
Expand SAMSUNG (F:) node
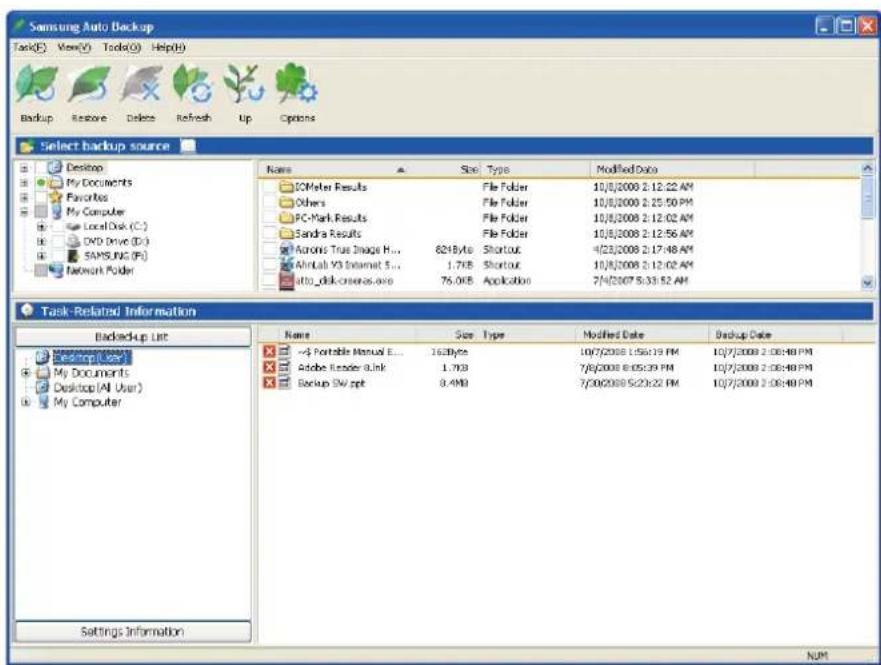(x=41, y=256)
